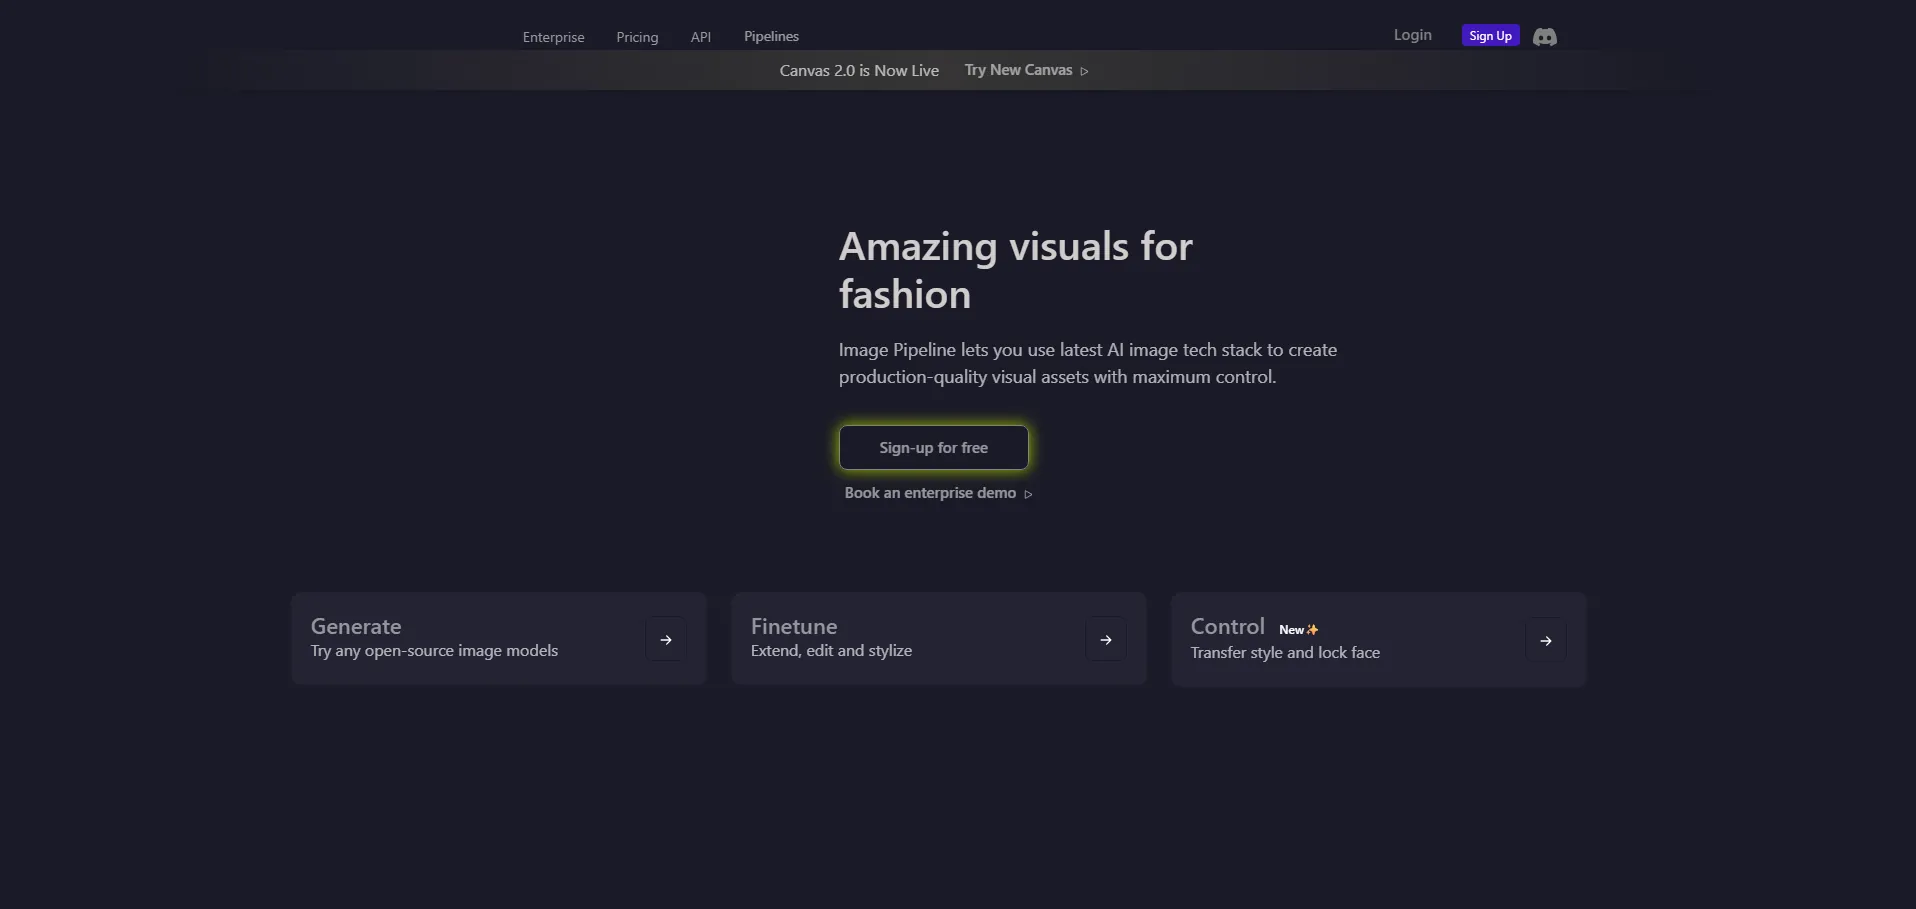Click the arrow icon on Finetune card
Image resolution: width=1916 pixels, height=909 pixels.
1106,640
